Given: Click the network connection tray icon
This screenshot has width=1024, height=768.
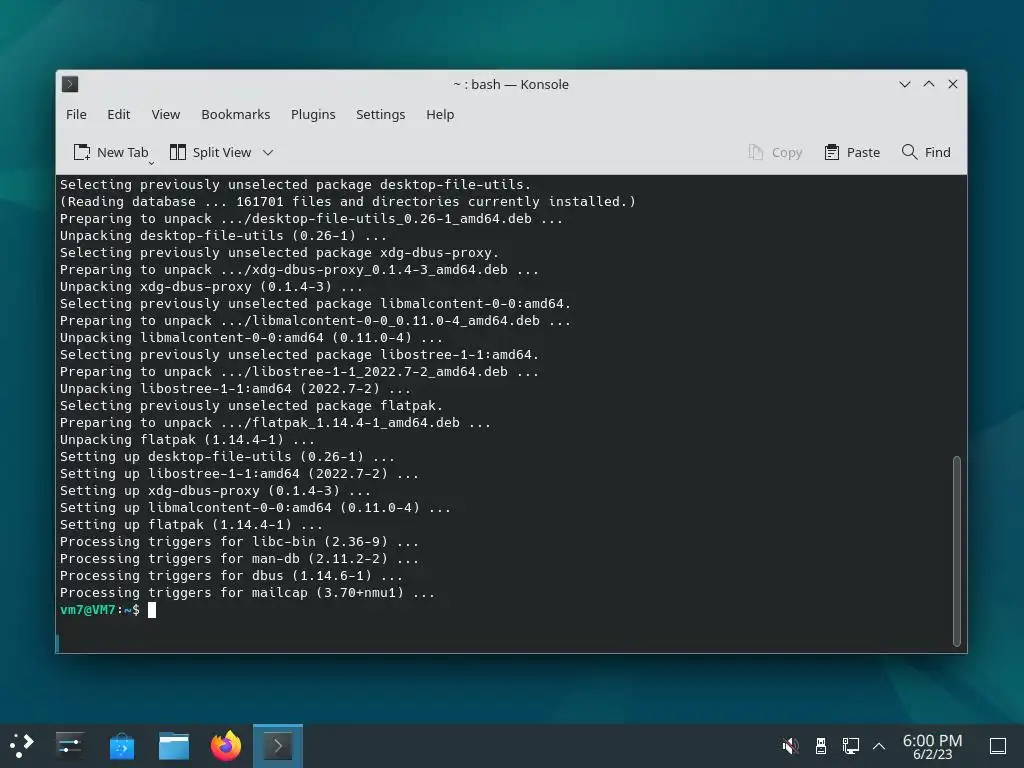Looking at the screenshot, I should [850, 745].
